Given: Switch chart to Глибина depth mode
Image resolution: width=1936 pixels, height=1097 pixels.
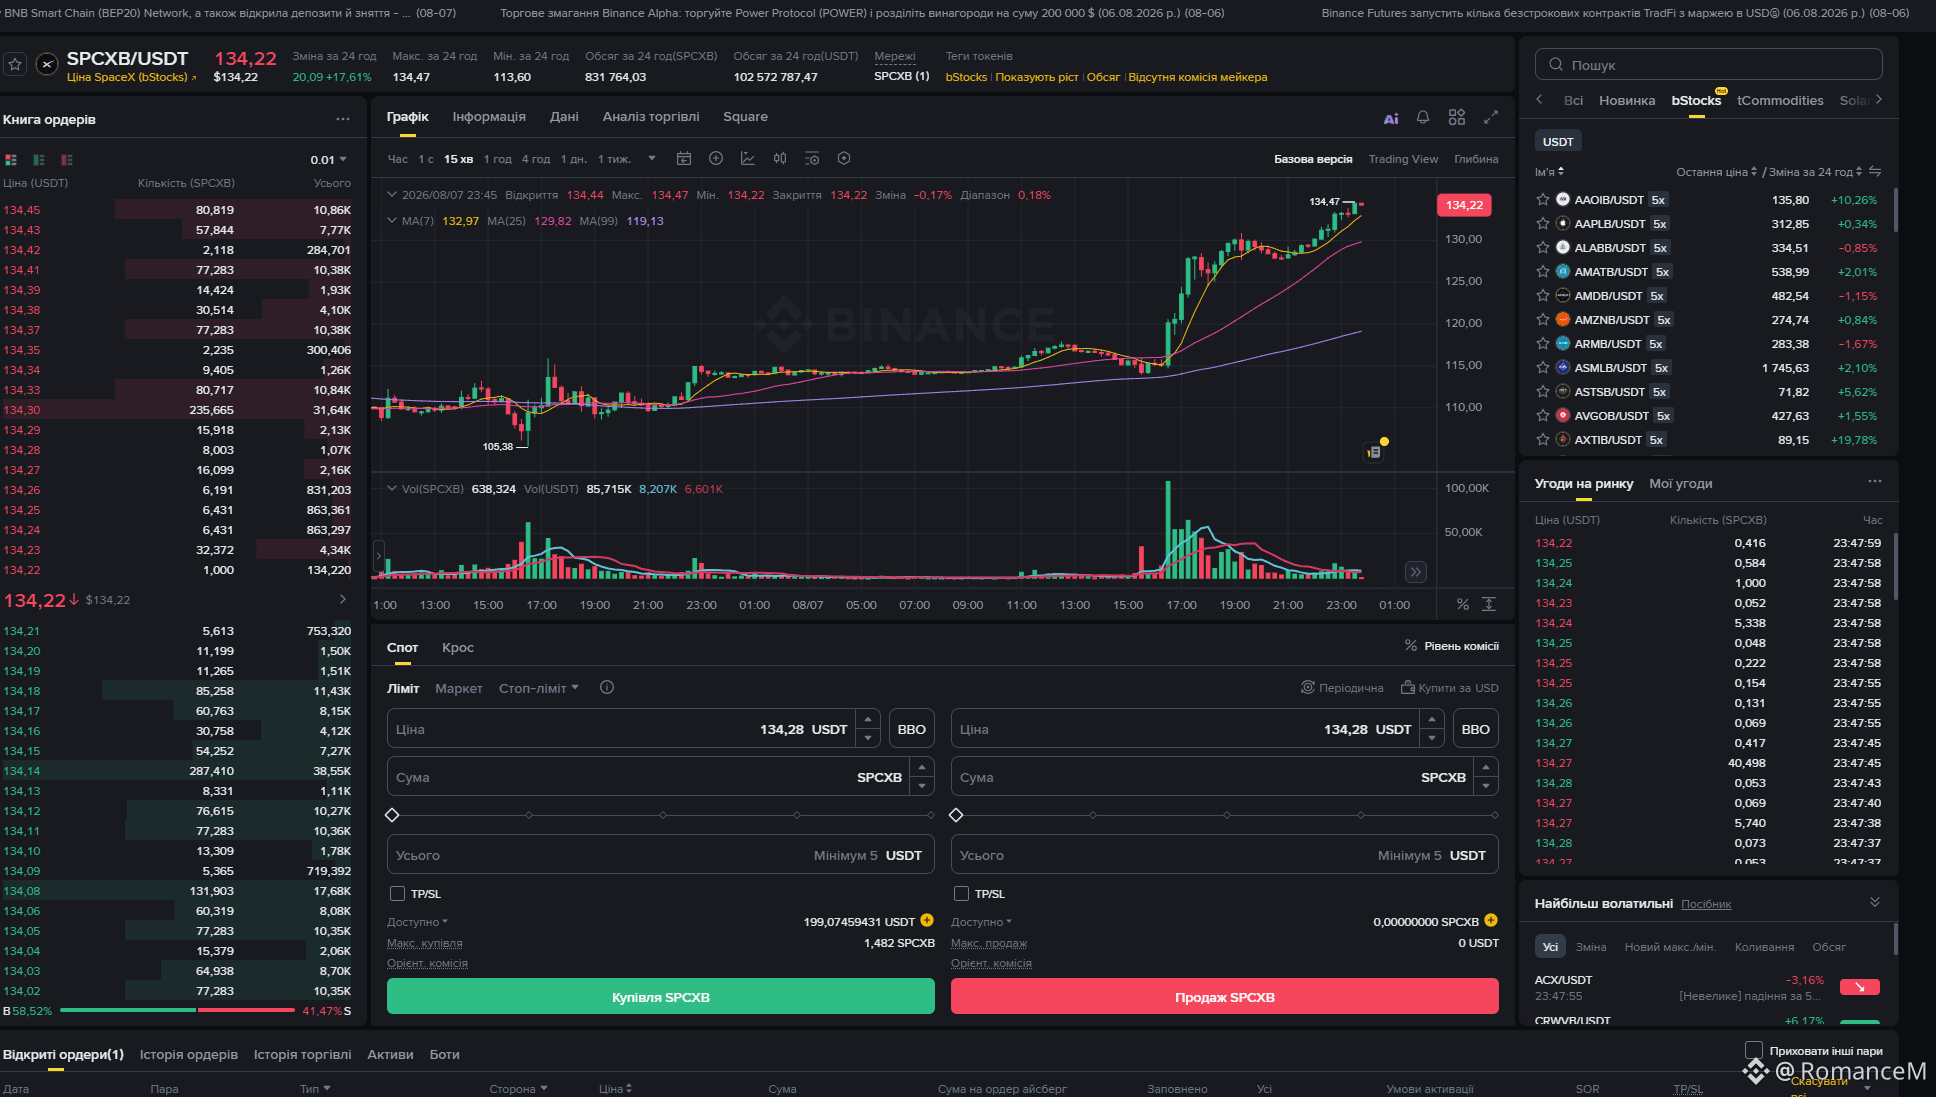Looking at the screenshot, I should 1476,159.
